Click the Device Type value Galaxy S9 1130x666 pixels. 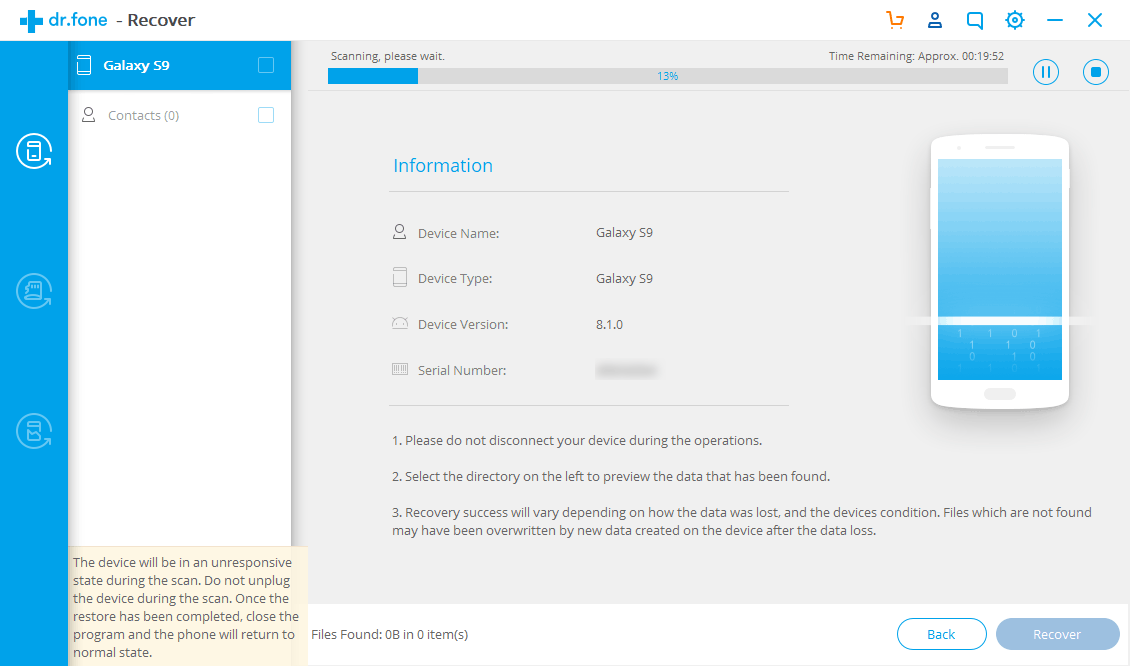[x=624, y=279]
